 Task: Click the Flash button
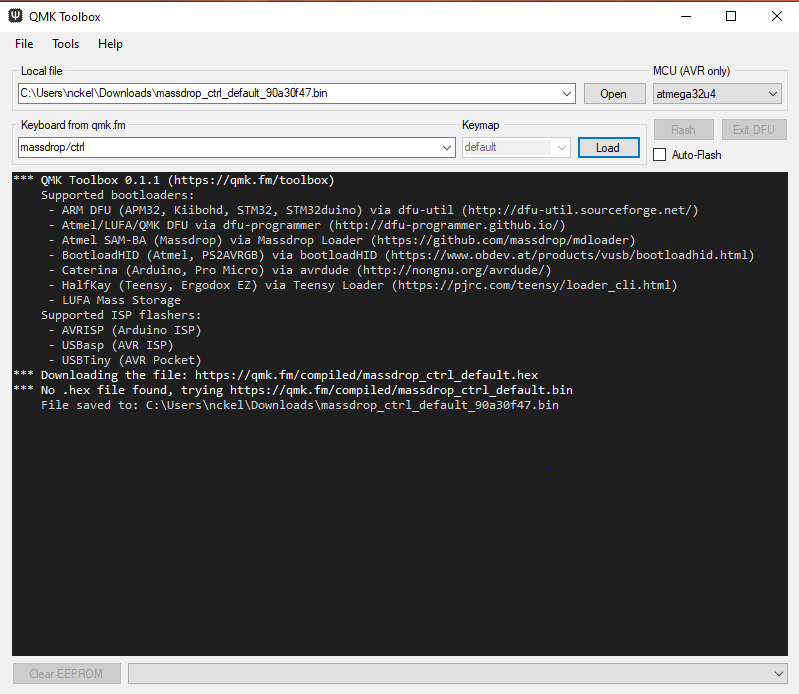pyautogui.click(x=683, y=130)
